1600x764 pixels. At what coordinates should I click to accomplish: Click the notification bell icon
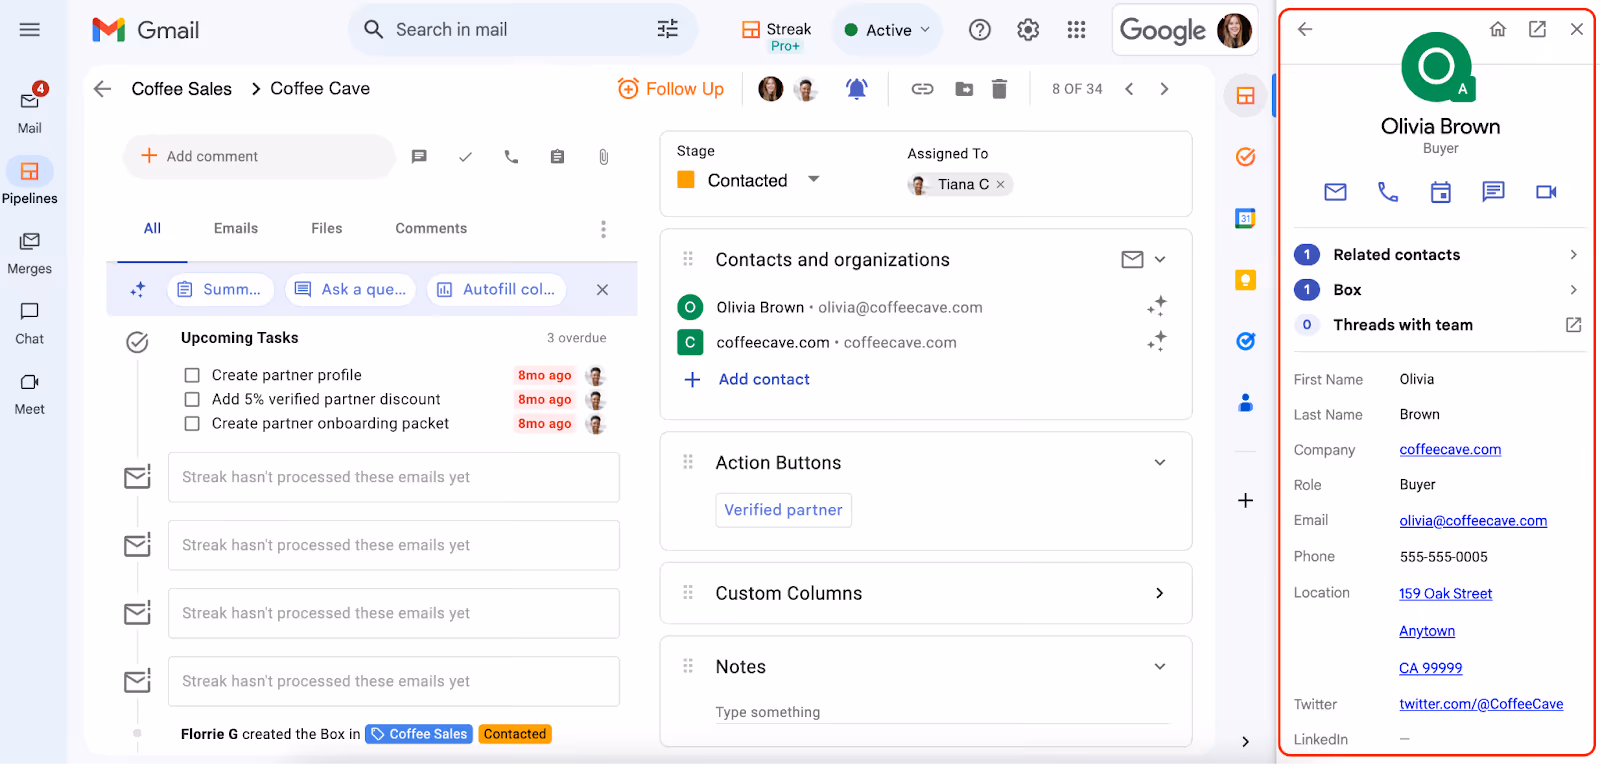click(x=857, y=89)
